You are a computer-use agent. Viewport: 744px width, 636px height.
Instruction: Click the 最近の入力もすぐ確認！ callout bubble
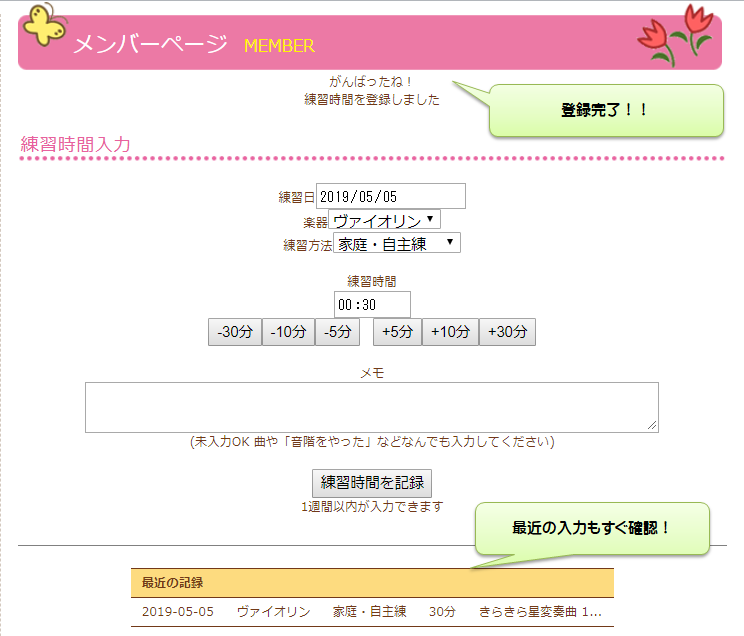point(591,527)
